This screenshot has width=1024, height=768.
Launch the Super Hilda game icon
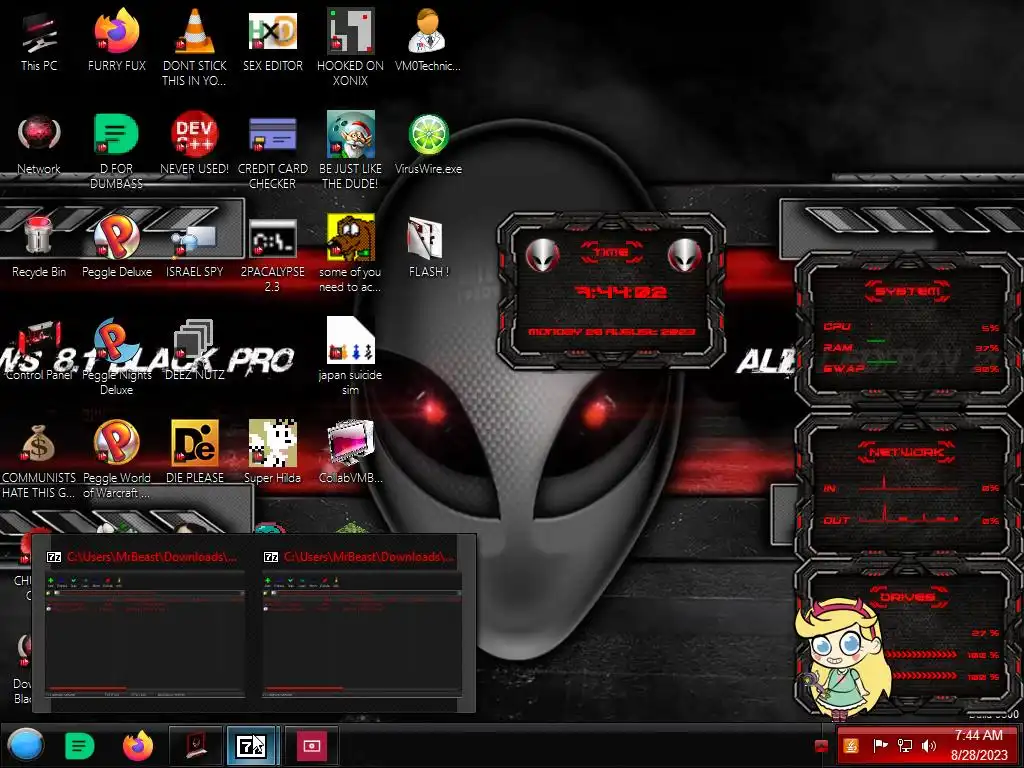click(272, 452)
